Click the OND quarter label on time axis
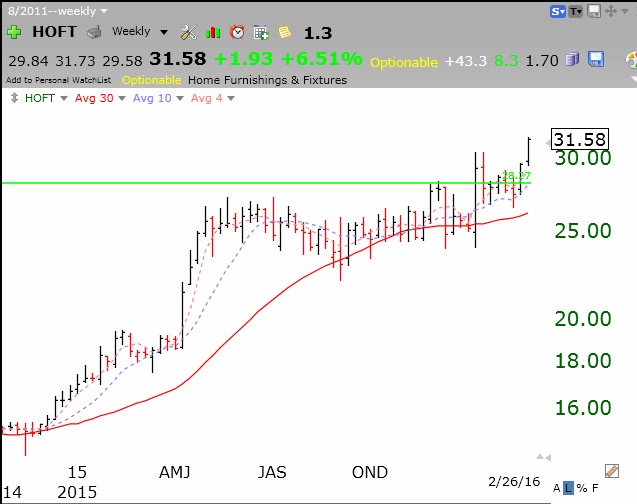 370,472
